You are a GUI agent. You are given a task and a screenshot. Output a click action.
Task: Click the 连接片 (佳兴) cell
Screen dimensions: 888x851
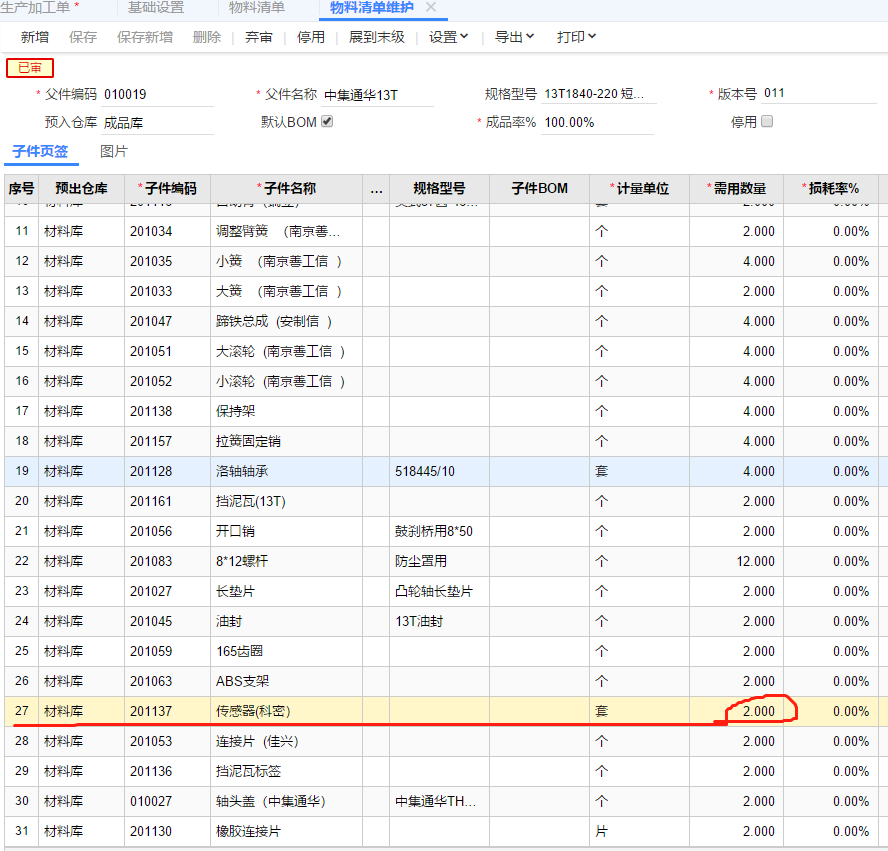pos(287,742)
